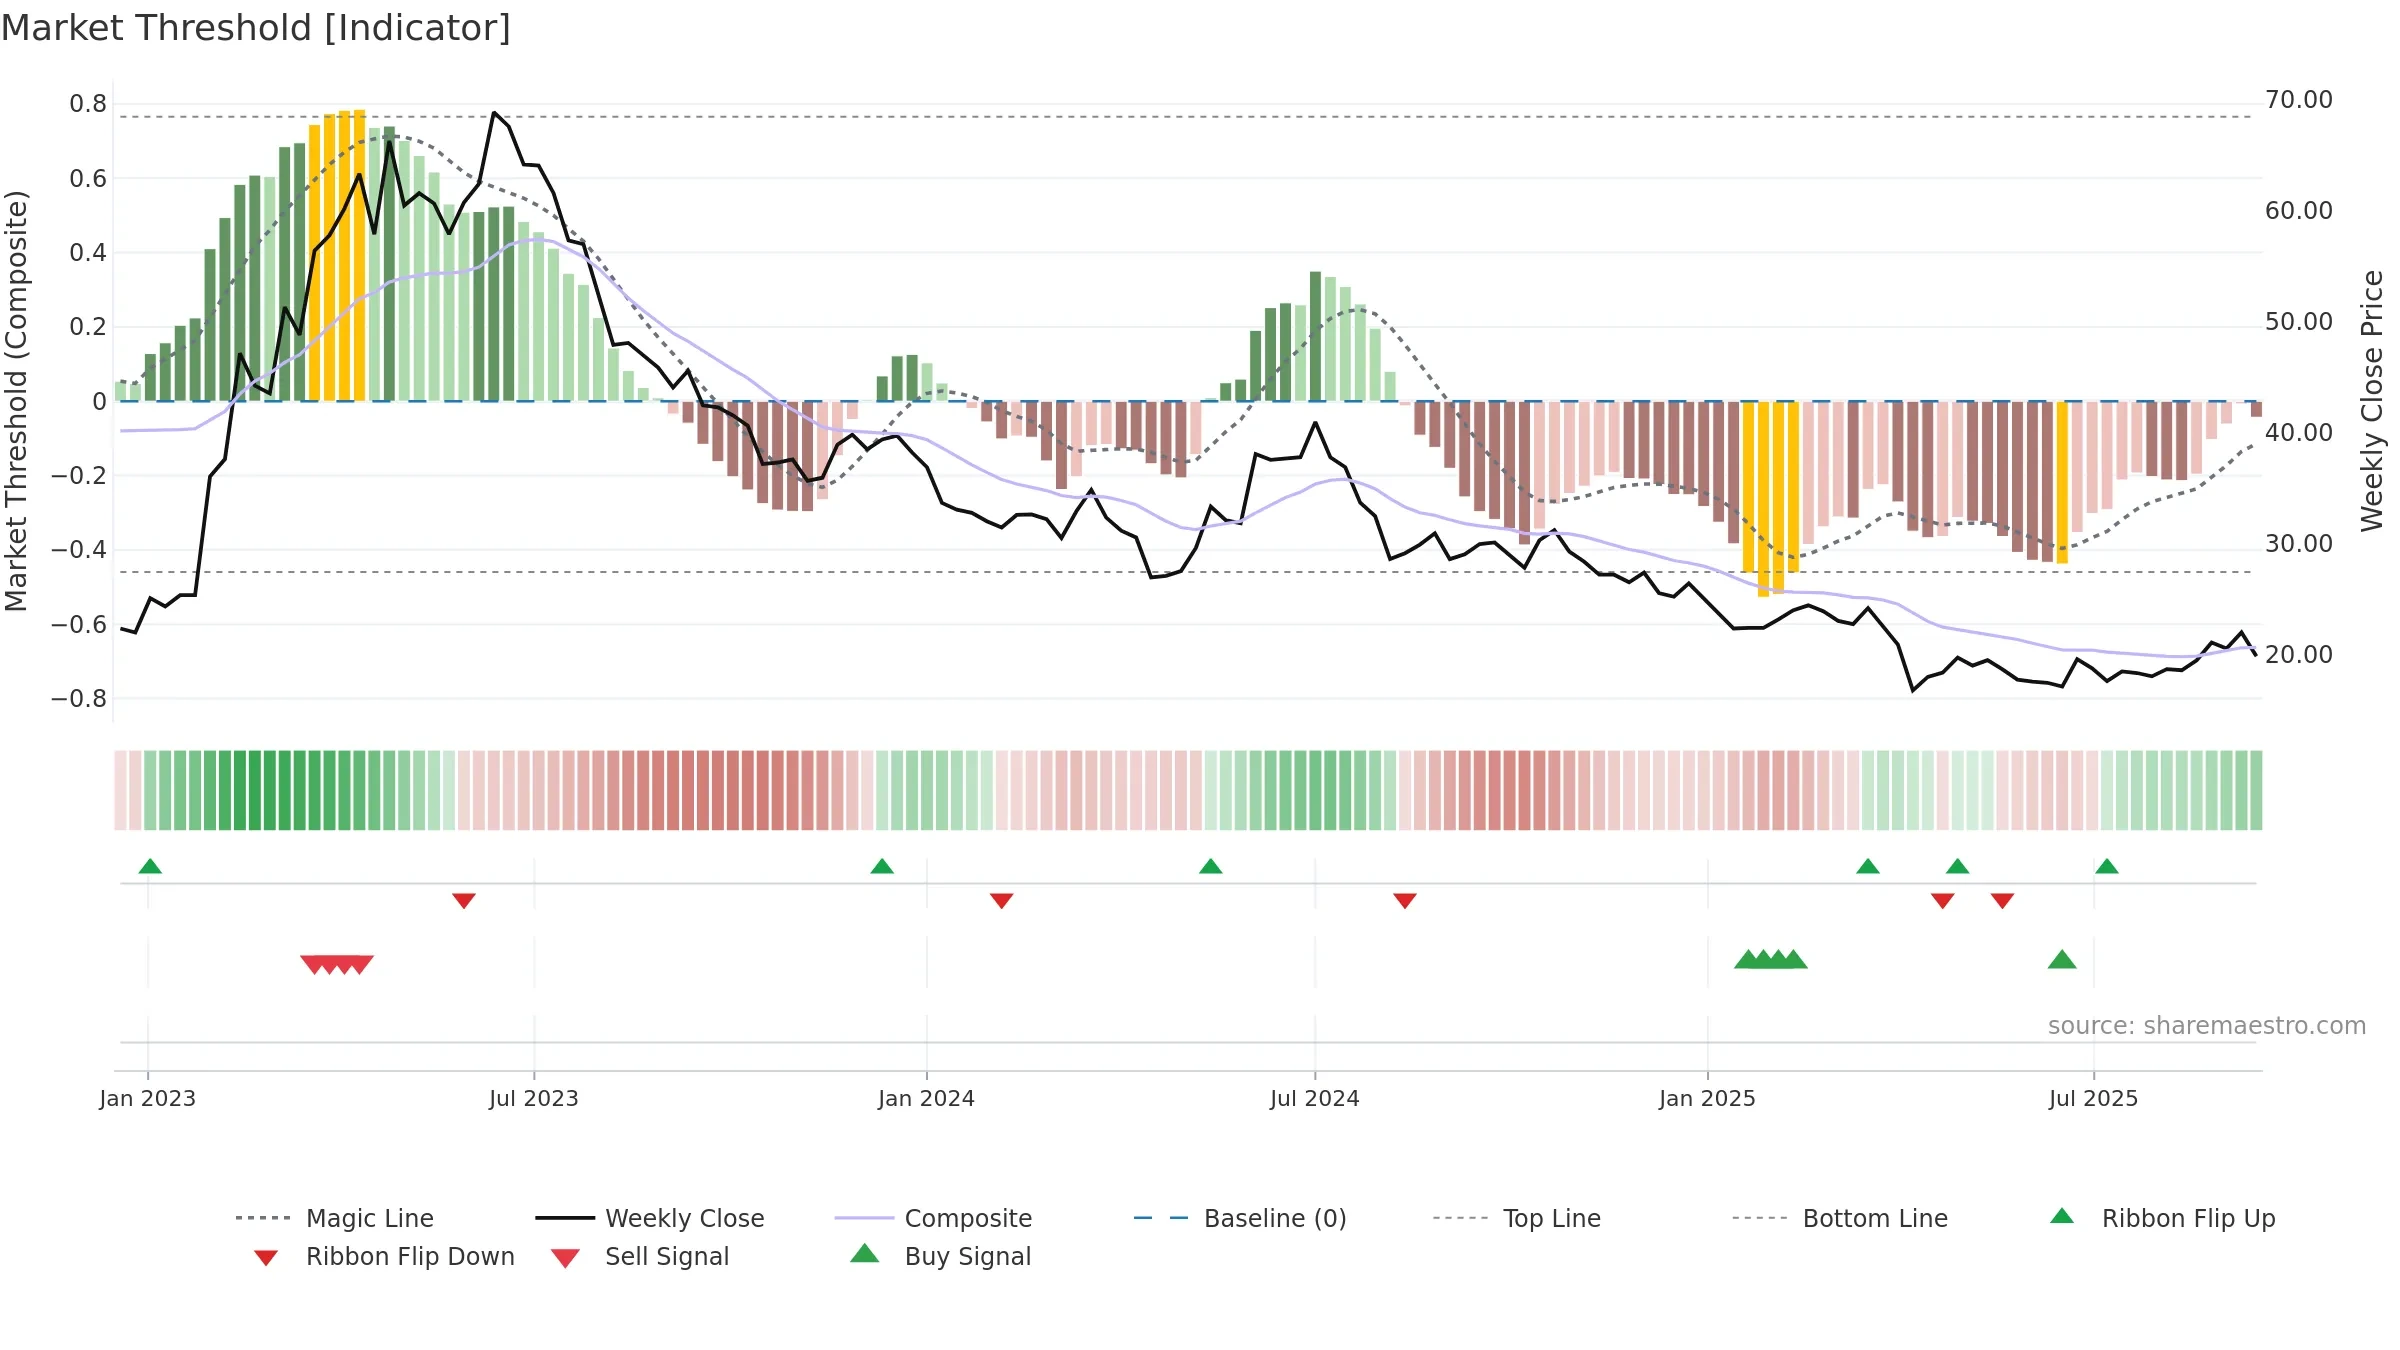The width and height of the screenshot is (2400, 1350).
Task: Click the ribbon flip down triangle before Jul 2023
Action: point(464,901)
